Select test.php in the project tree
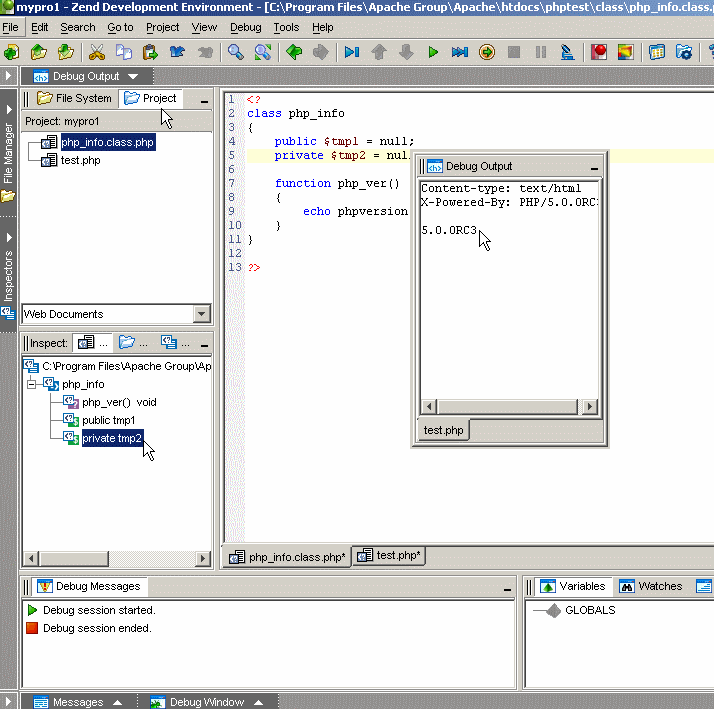The height and width of the screenshot is (709, 714). coord(80,160)
